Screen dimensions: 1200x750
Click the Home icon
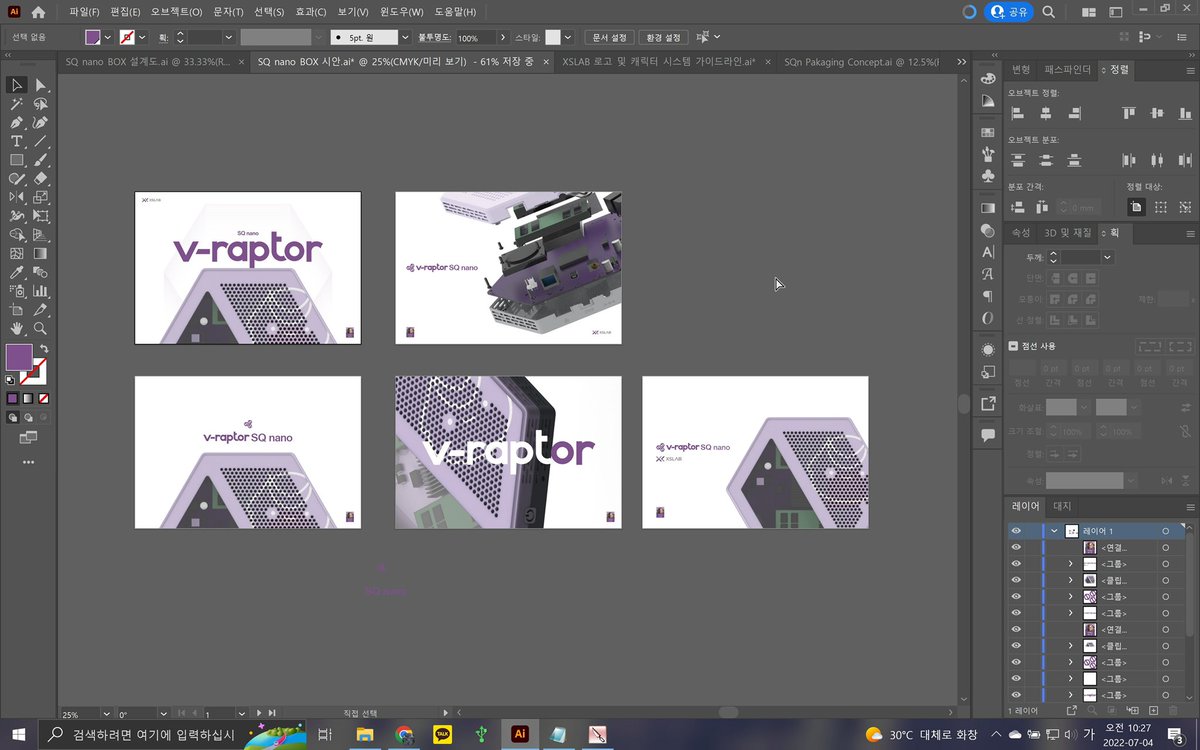39,13
